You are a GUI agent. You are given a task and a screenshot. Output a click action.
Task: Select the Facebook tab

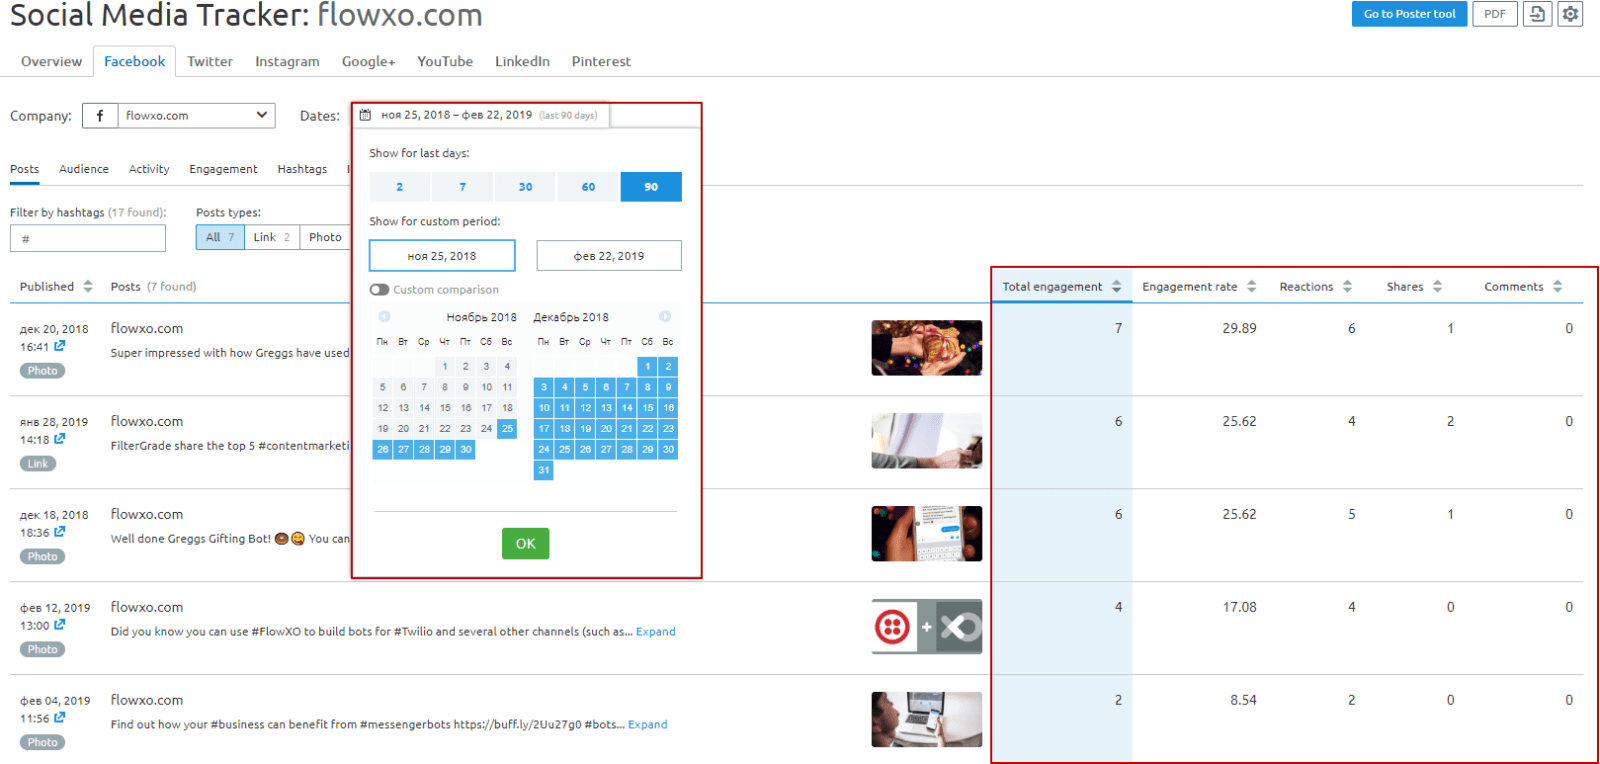(135, 61)
